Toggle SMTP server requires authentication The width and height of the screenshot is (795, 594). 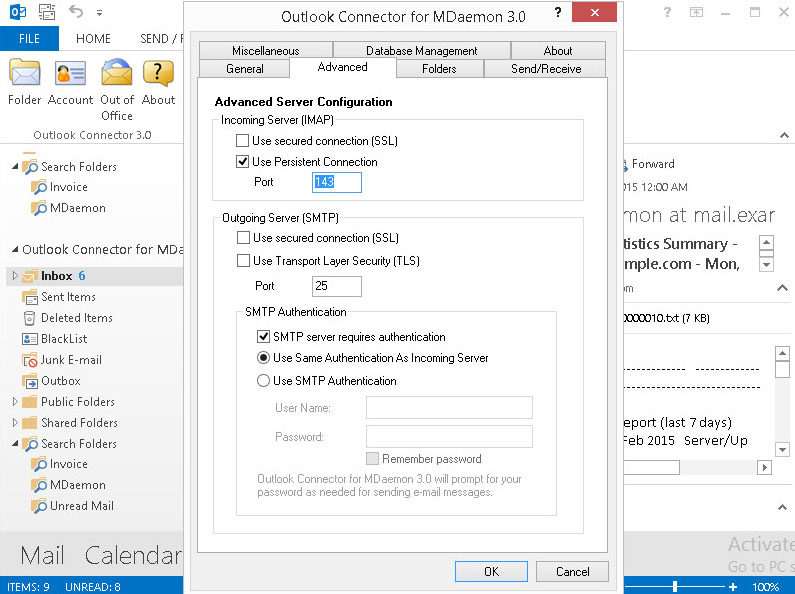pyautogui.click(x=263, y=337)
